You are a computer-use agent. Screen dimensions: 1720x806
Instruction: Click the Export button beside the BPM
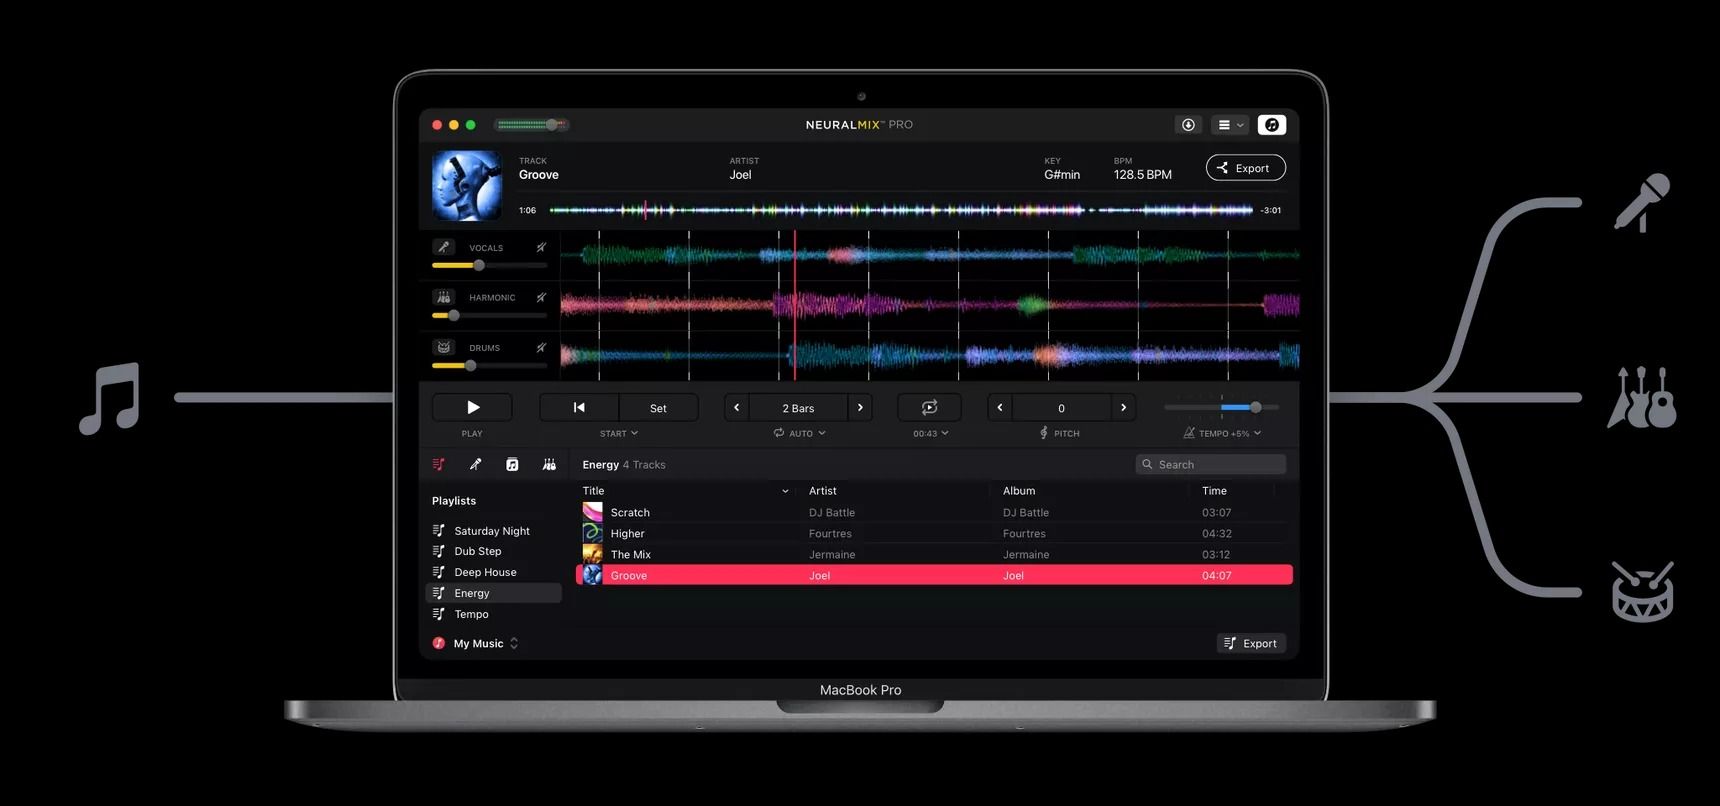[1246, 168]
